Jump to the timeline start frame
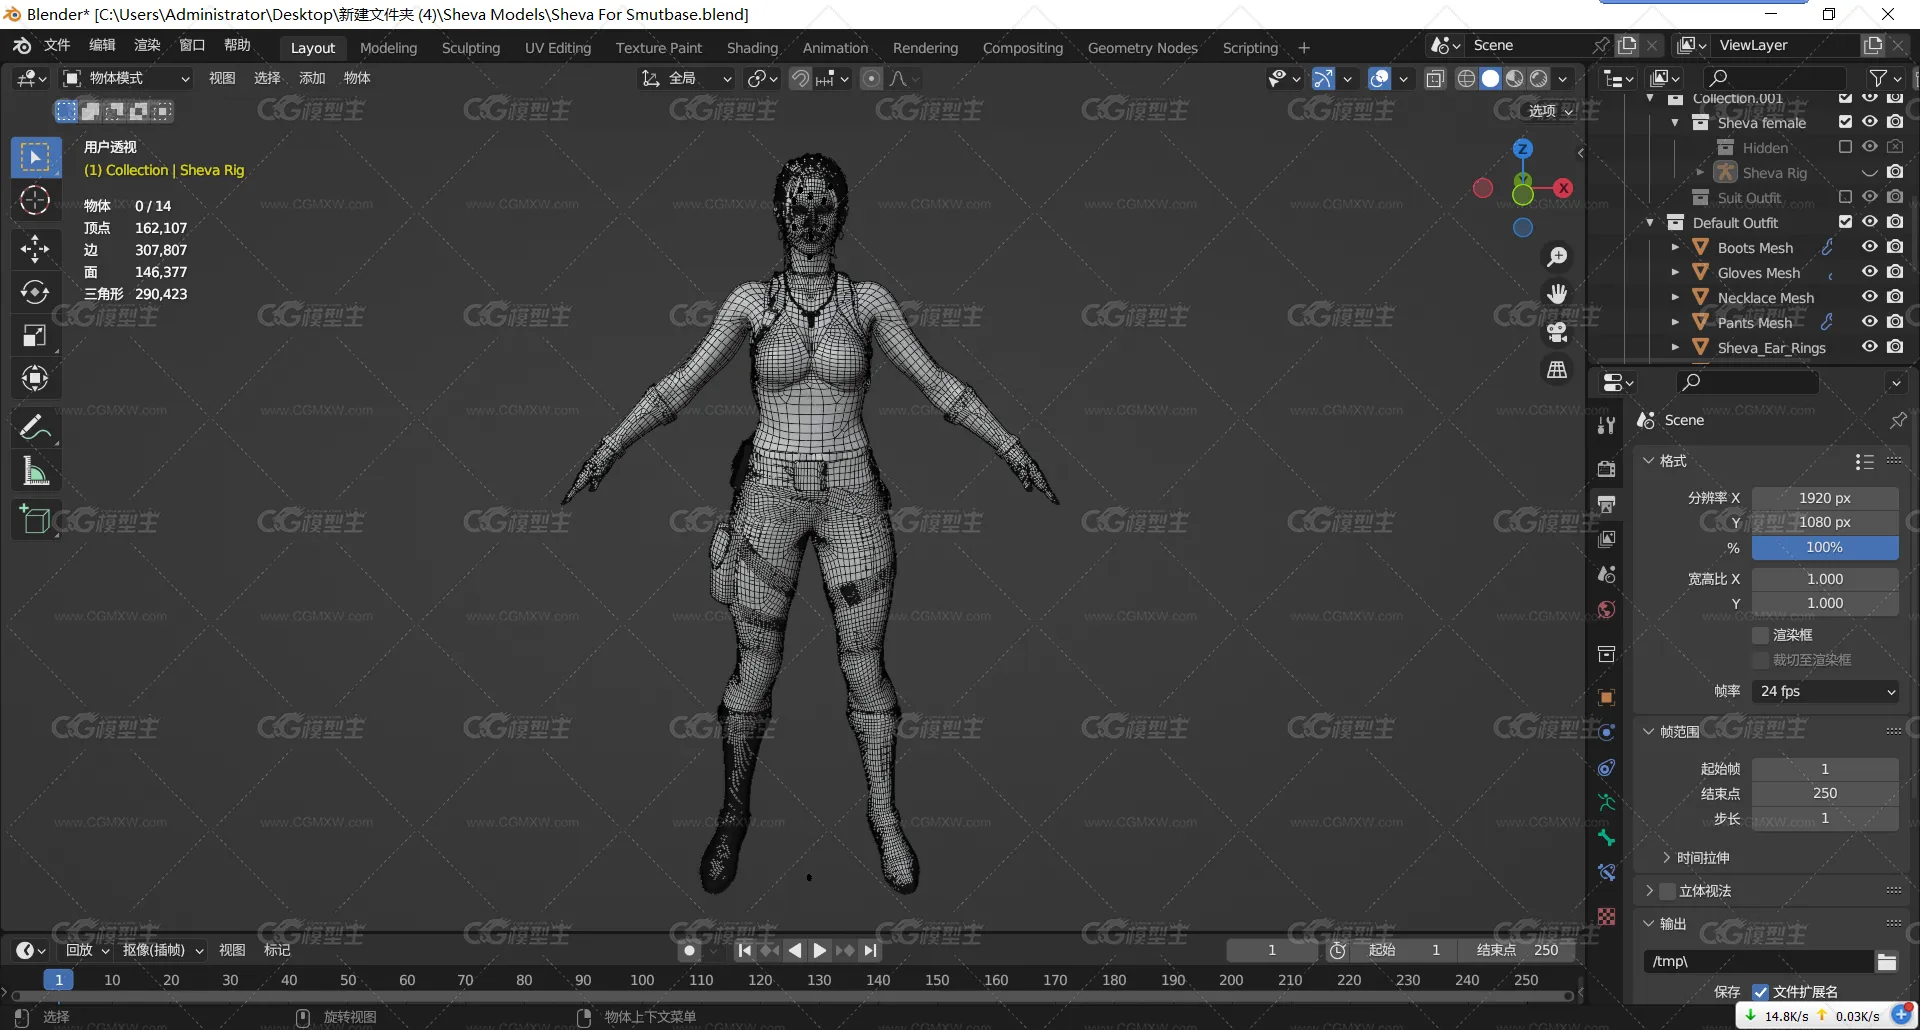The image size is (1920, 1030). 744,951
